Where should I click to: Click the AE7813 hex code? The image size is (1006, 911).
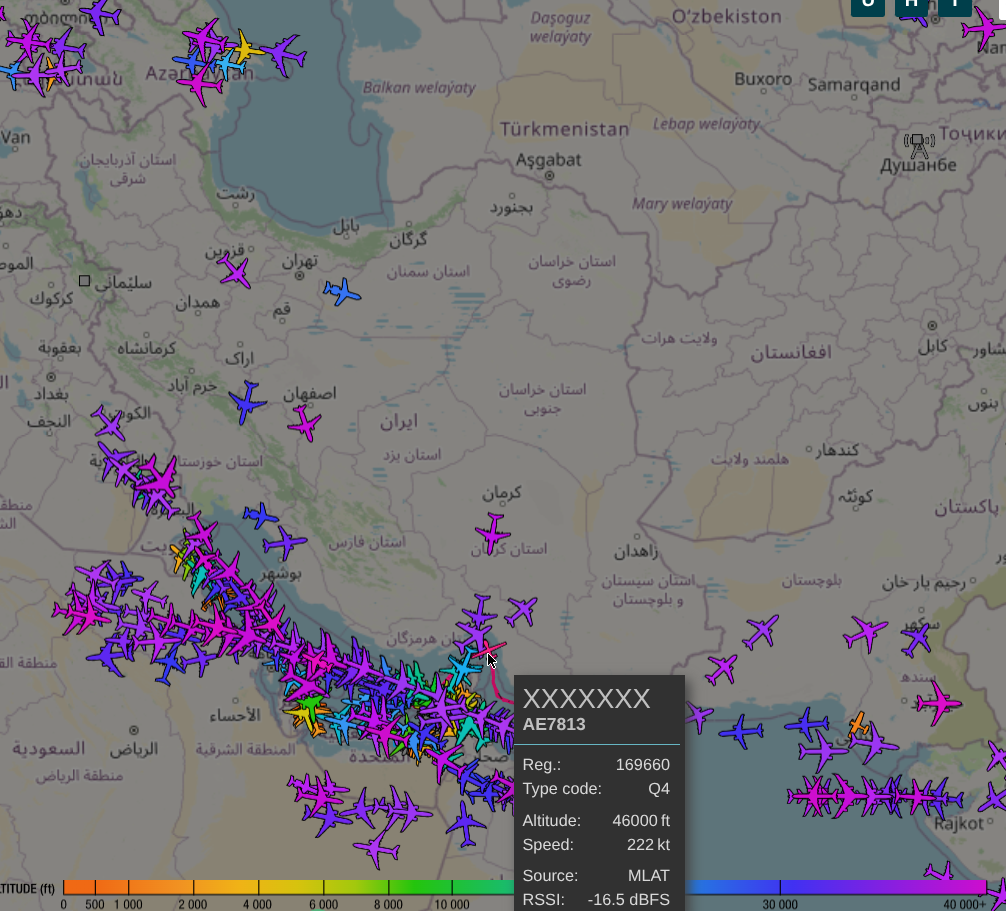coord(554,724)
